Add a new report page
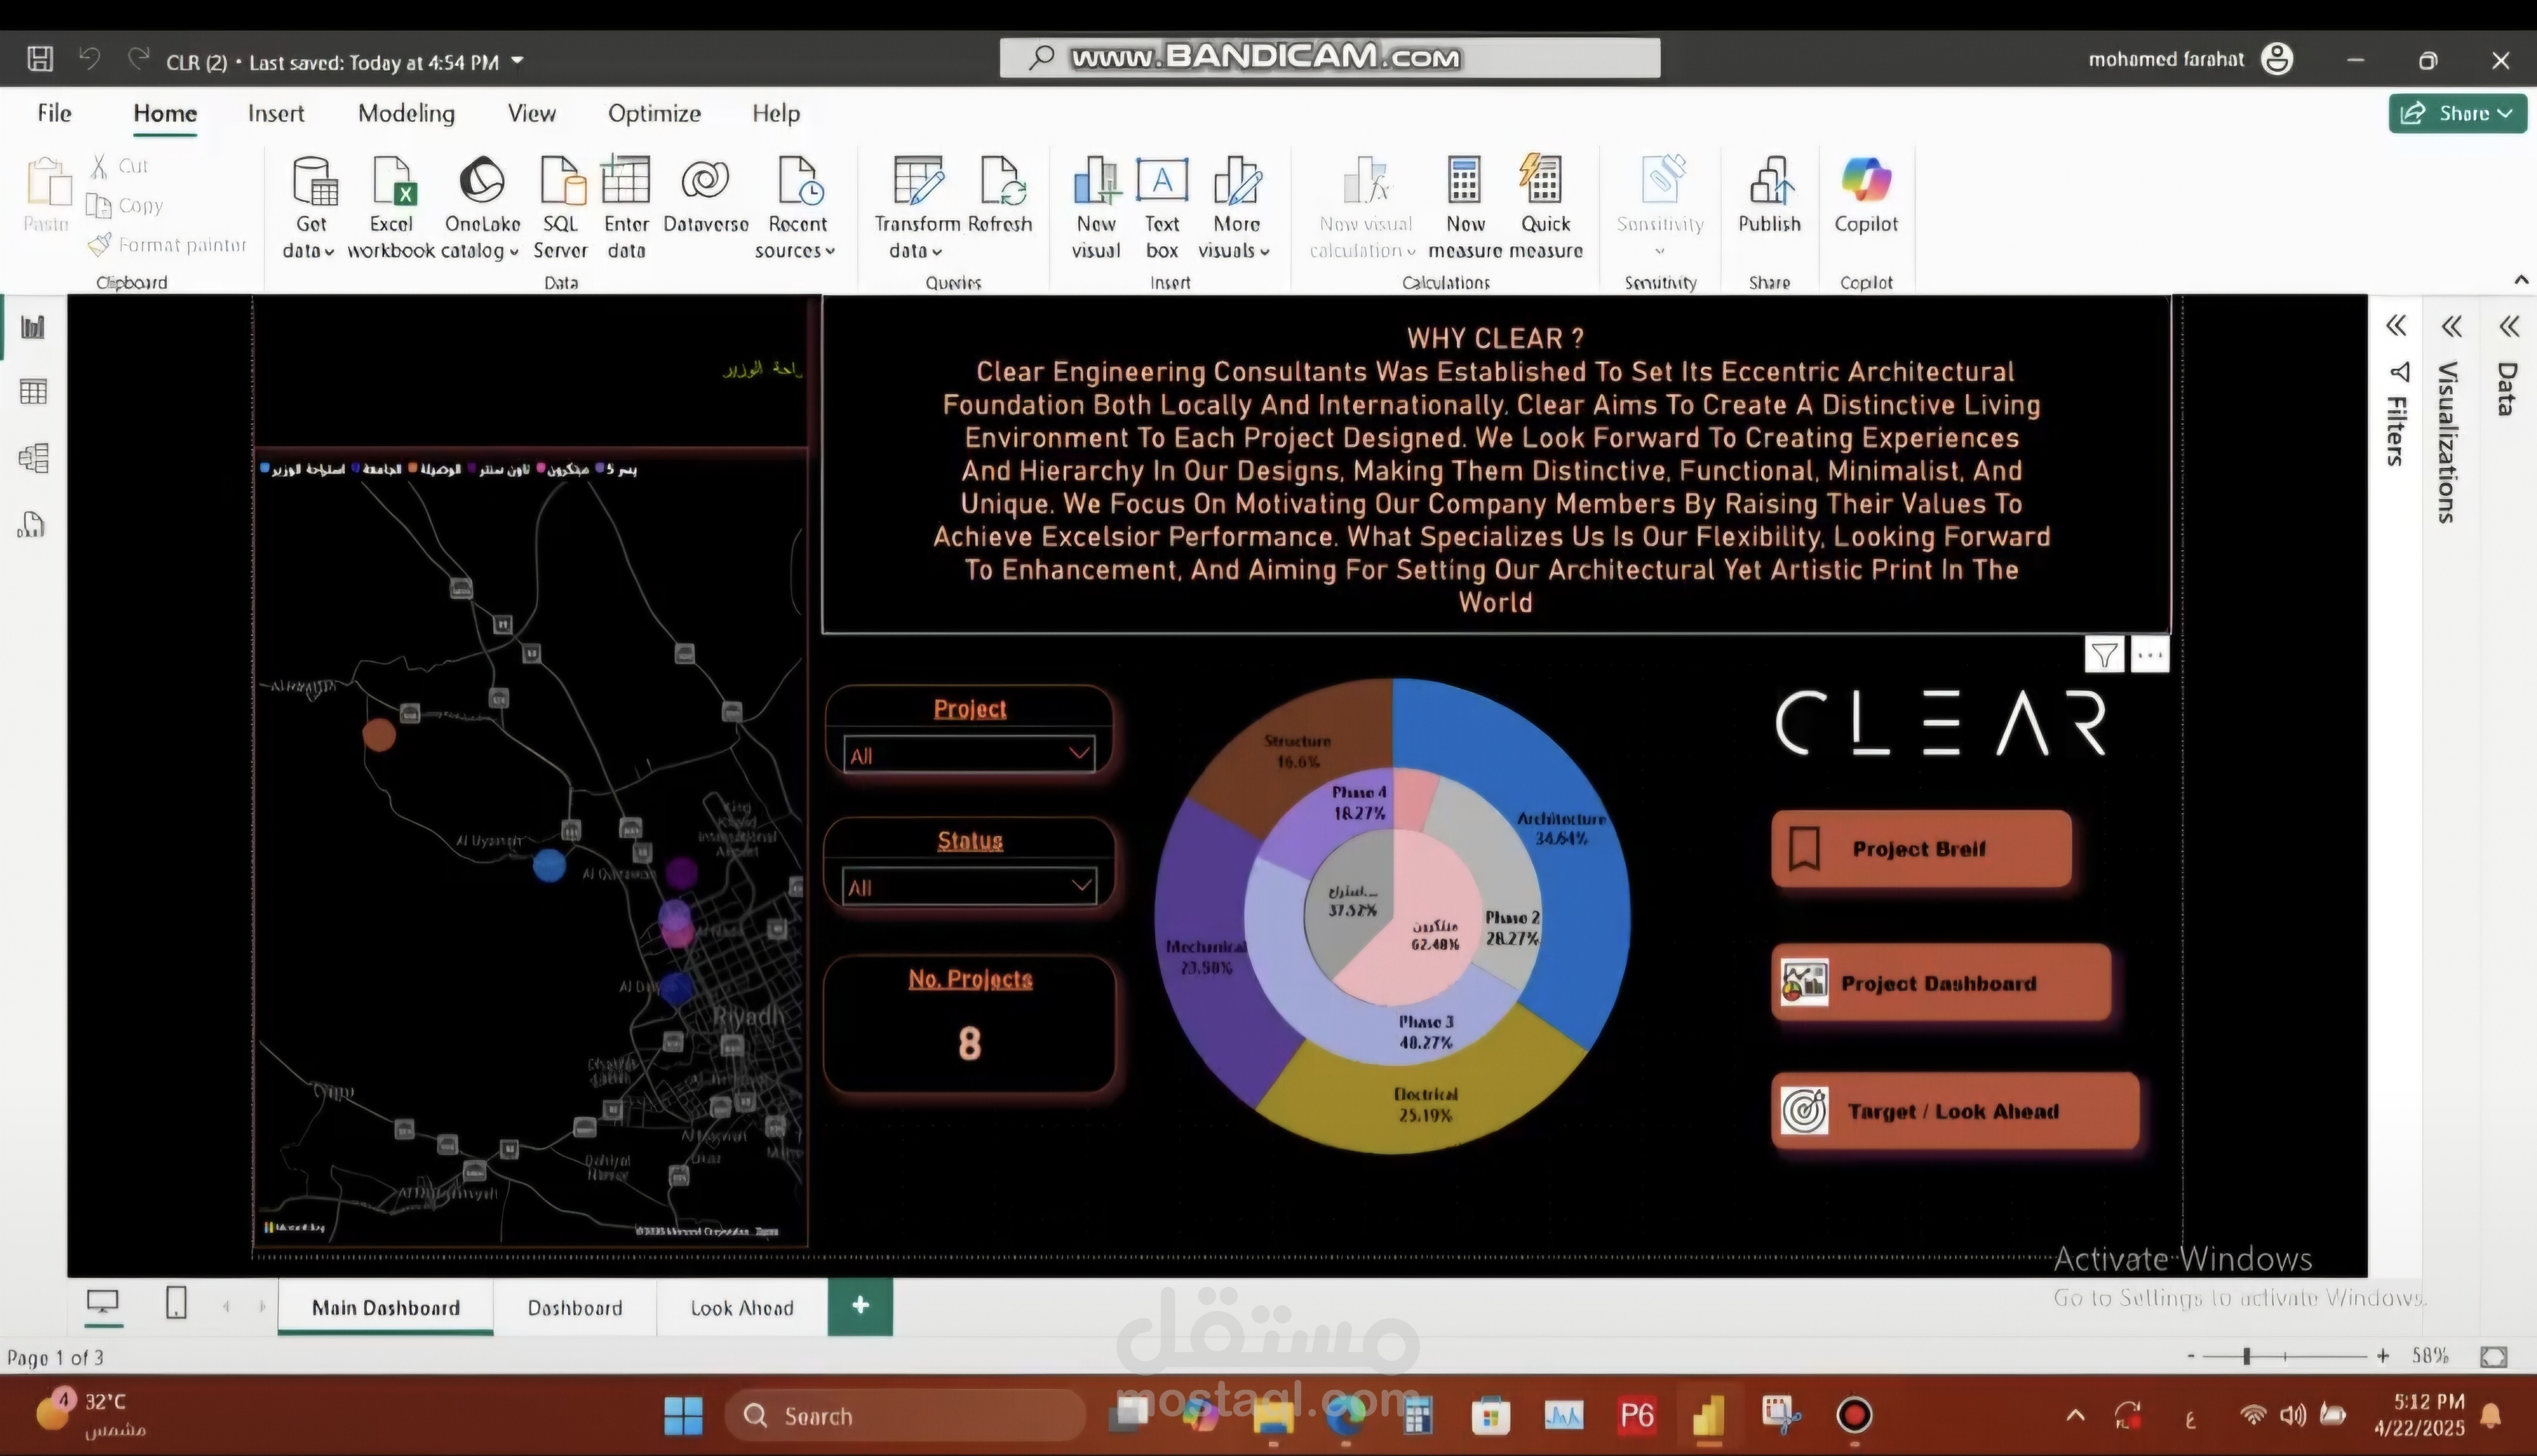This screenshot has height=1456, width=2537. 860,1305
